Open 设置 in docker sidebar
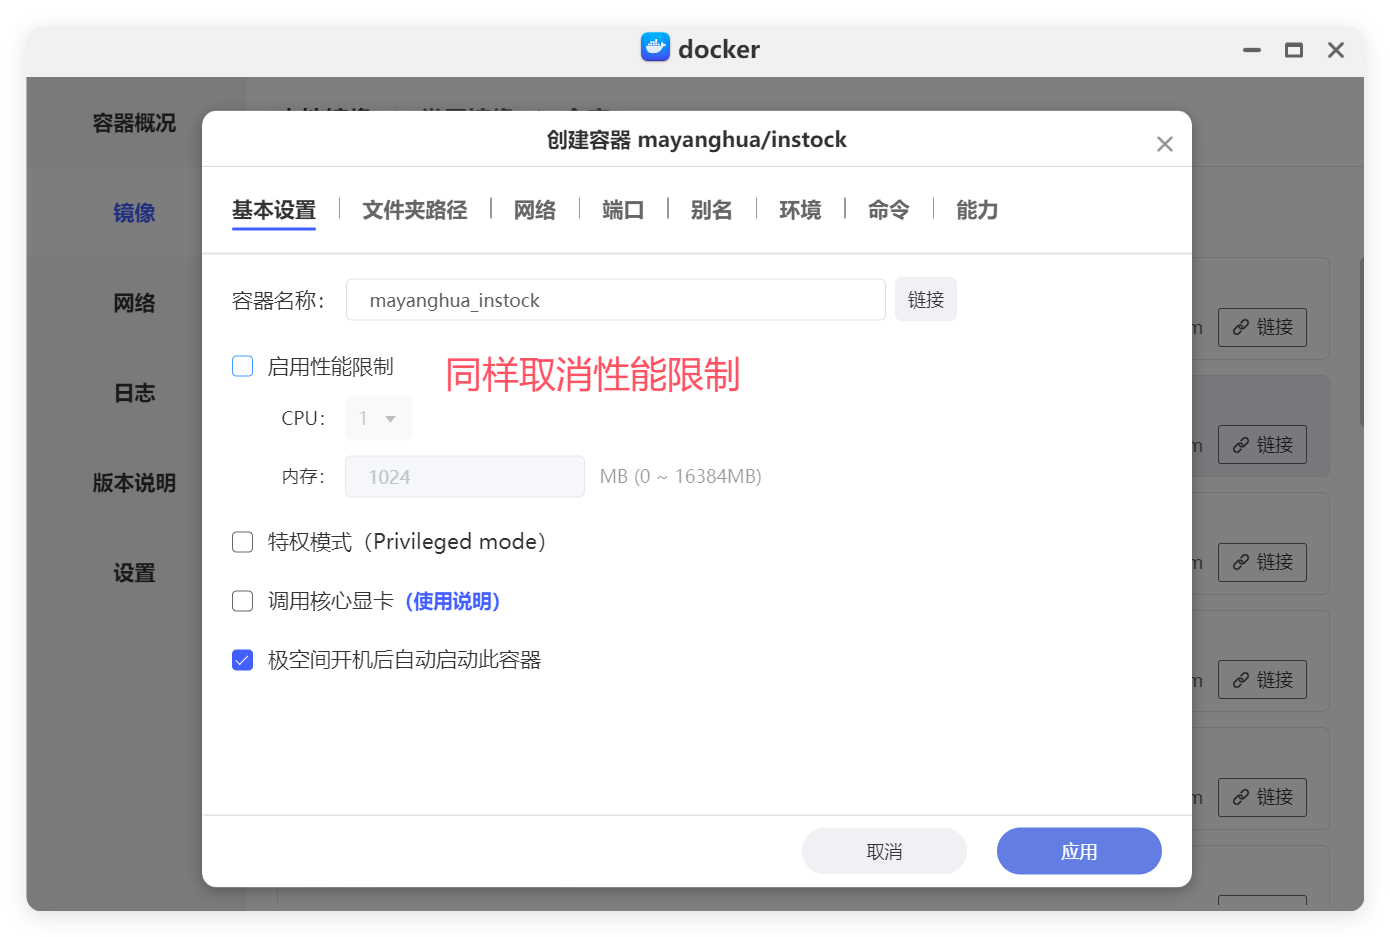 point(134,573)
